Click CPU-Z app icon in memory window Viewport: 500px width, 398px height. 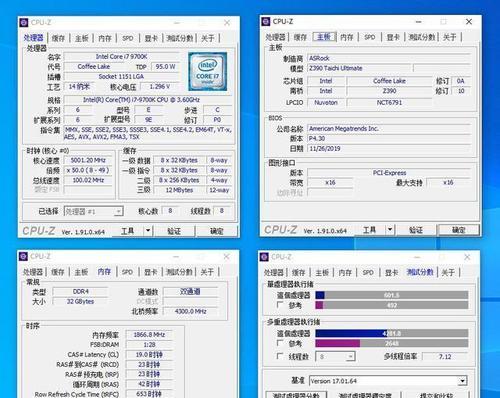click(23, 256)
